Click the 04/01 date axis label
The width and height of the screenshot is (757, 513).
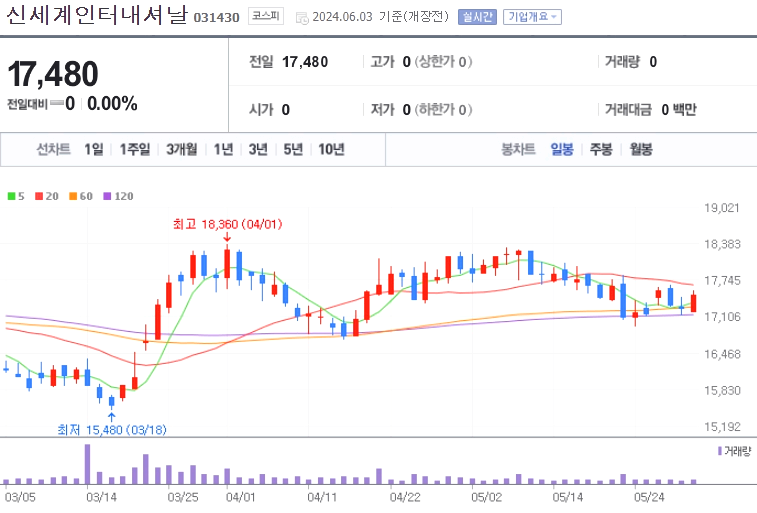240,498
